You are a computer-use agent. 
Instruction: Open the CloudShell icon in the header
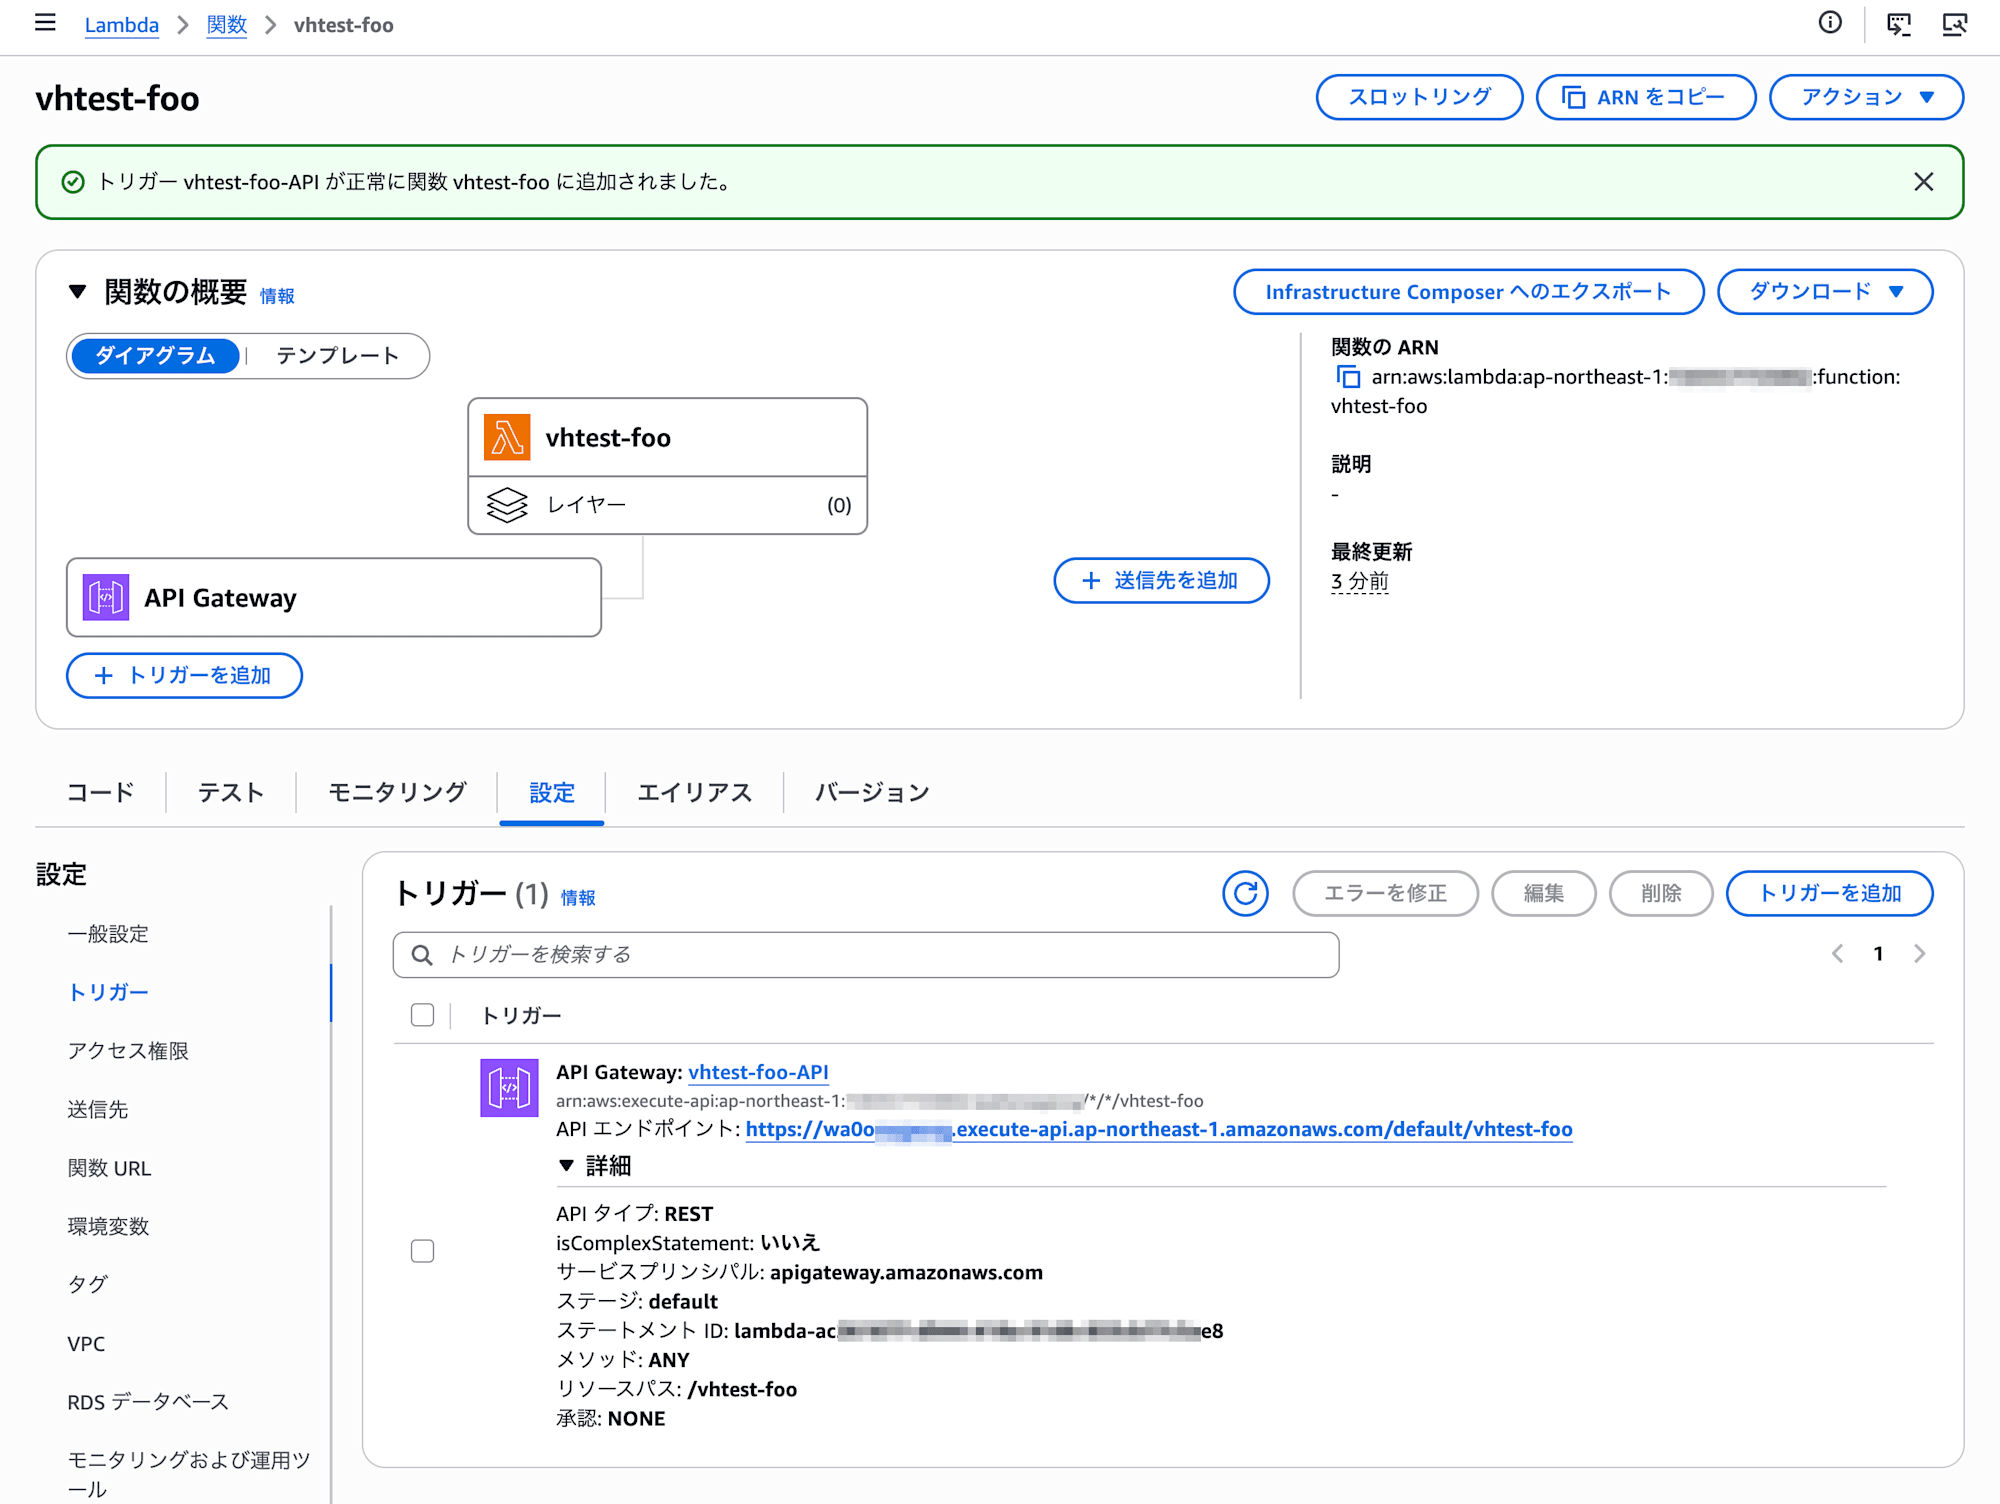tap(1898, 24)
